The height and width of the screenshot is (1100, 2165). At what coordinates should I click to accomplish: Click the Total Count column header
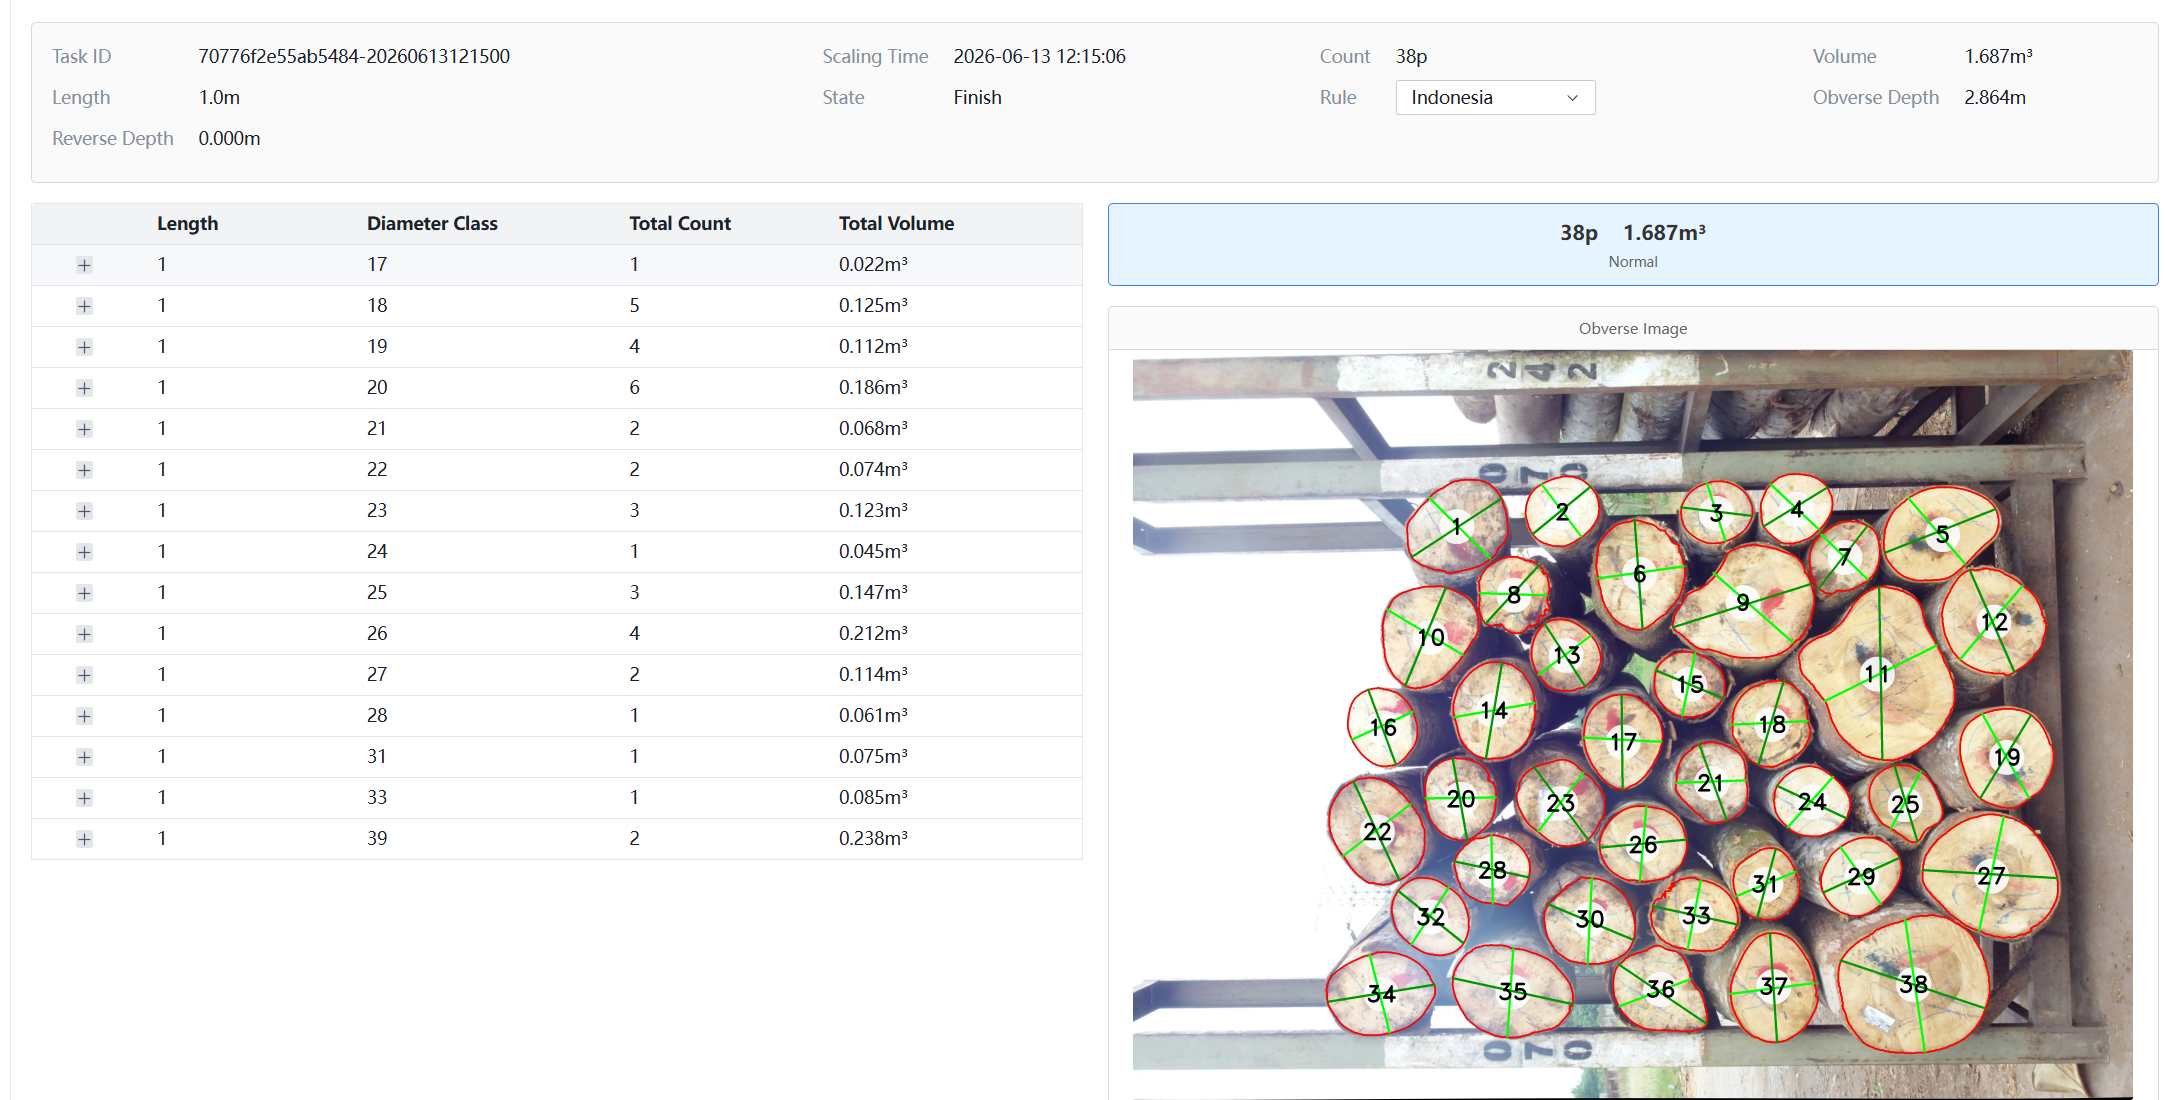tap(680, 224)
